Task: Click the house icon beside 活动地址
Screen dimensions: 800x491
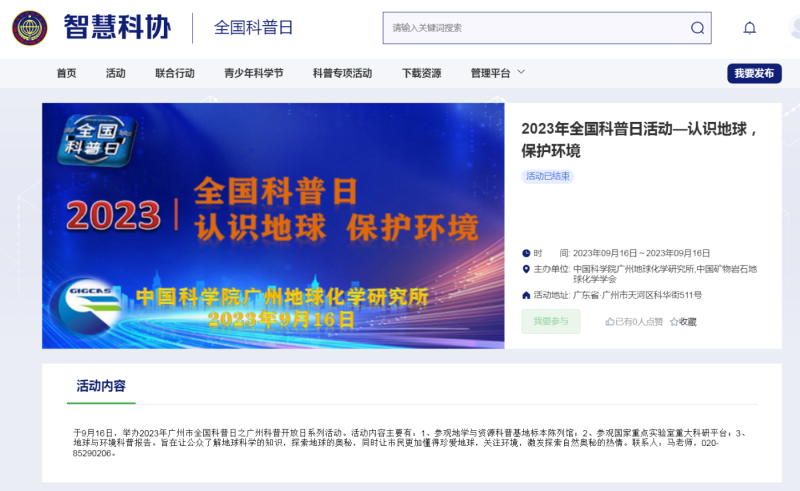Action: [526, 295]
